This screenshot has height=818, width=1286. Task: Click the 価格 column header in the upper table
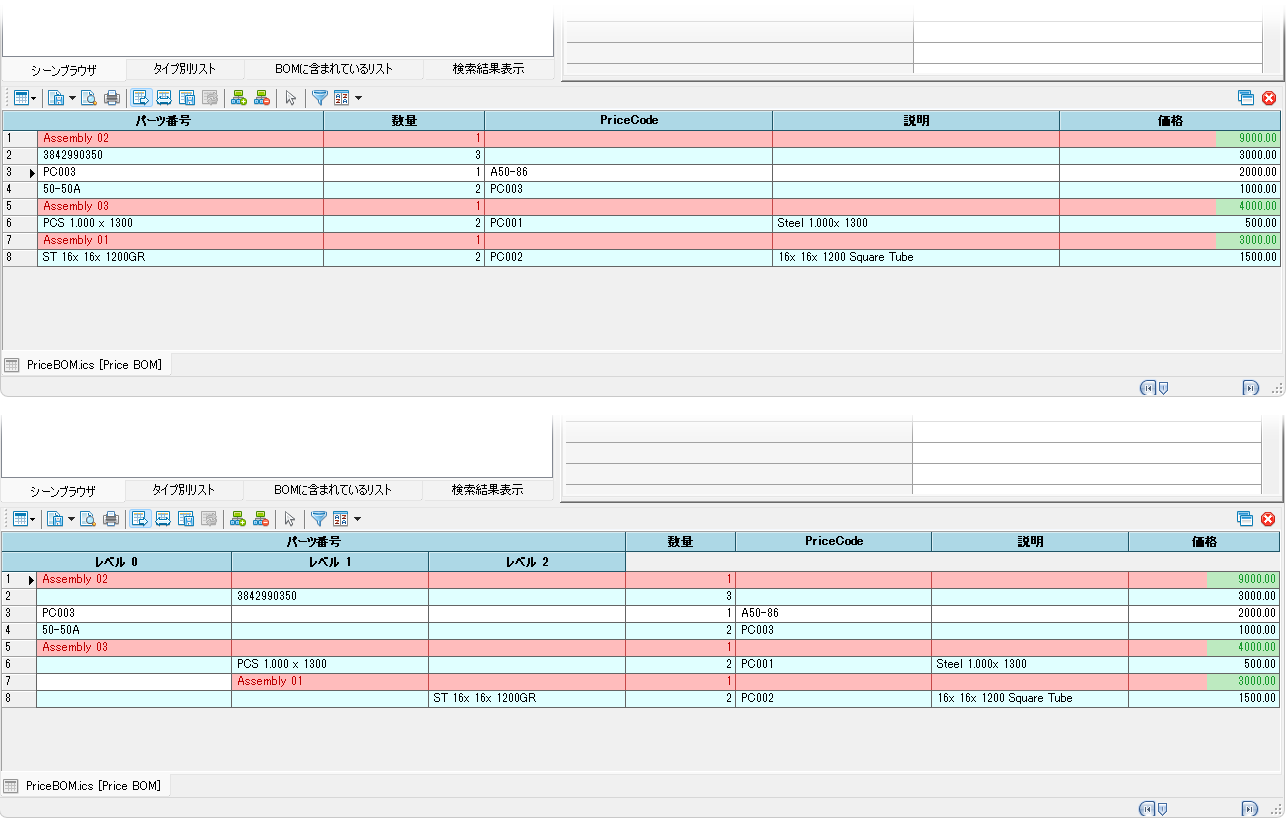point(1168,120)
